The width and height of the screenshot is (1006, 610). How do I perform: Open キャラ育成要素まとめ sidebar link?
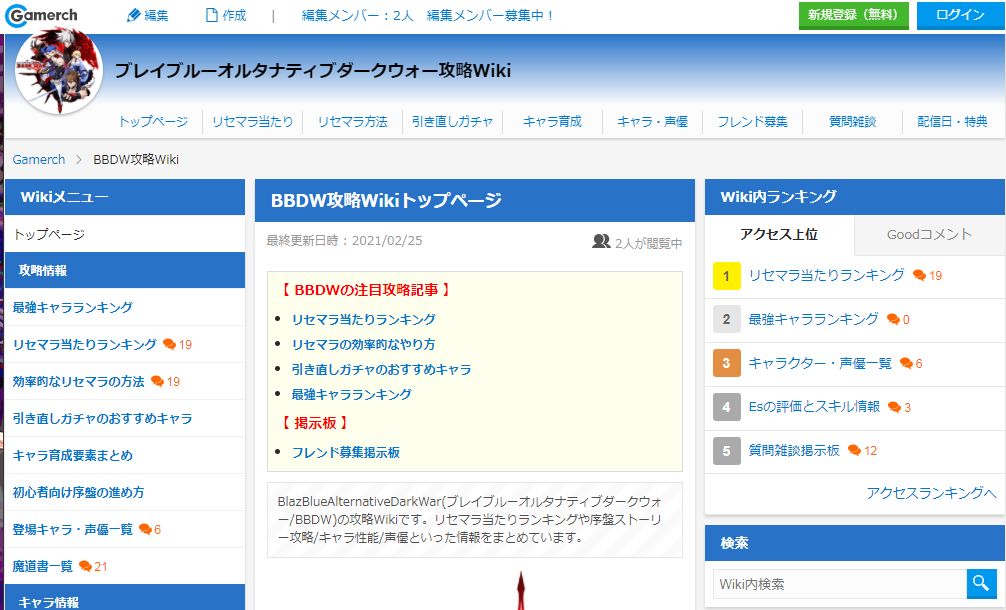point(72,455)
